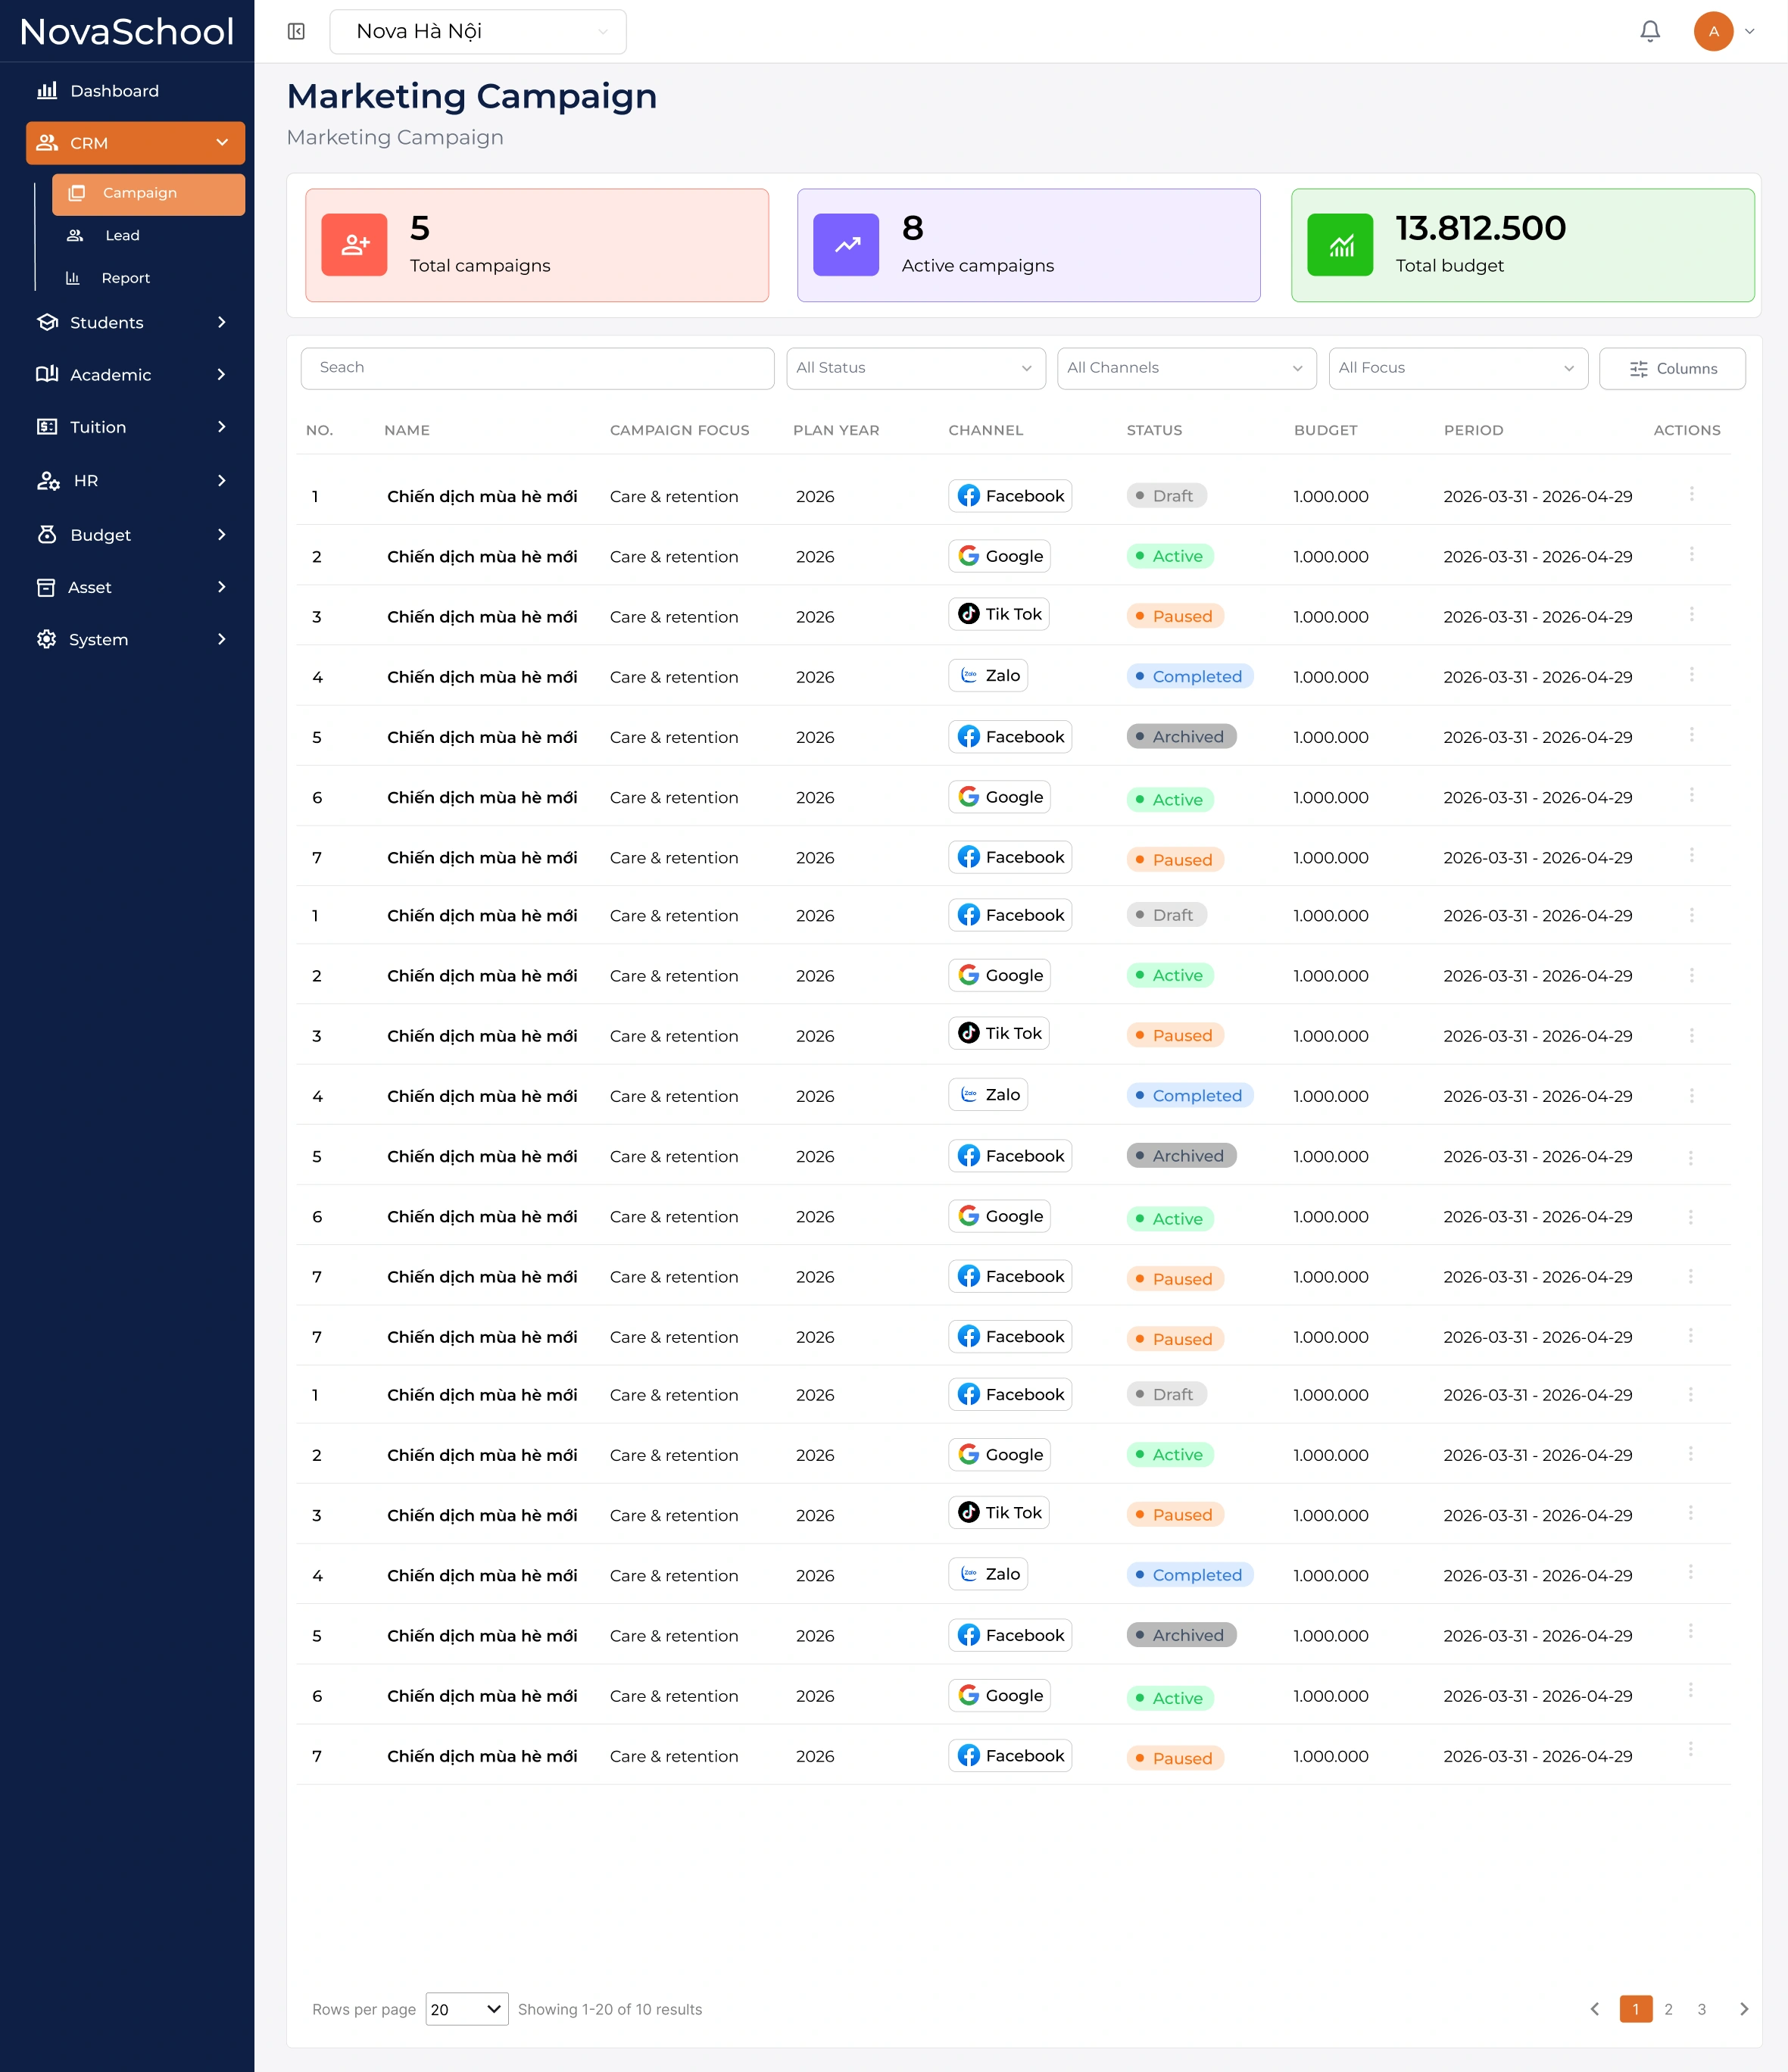
Task: Go to next page using right arrow
Action: (x=1744, y=2009)
